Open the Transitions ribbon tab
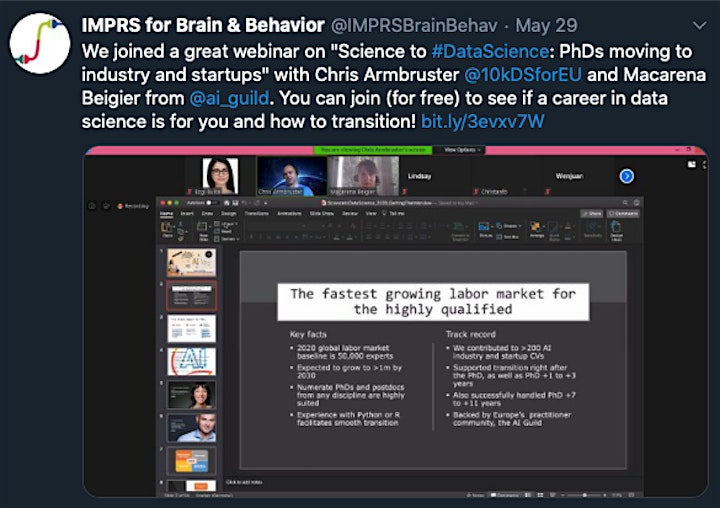The height and width of the screenshot is (508, 720). (x=257, y=214)
